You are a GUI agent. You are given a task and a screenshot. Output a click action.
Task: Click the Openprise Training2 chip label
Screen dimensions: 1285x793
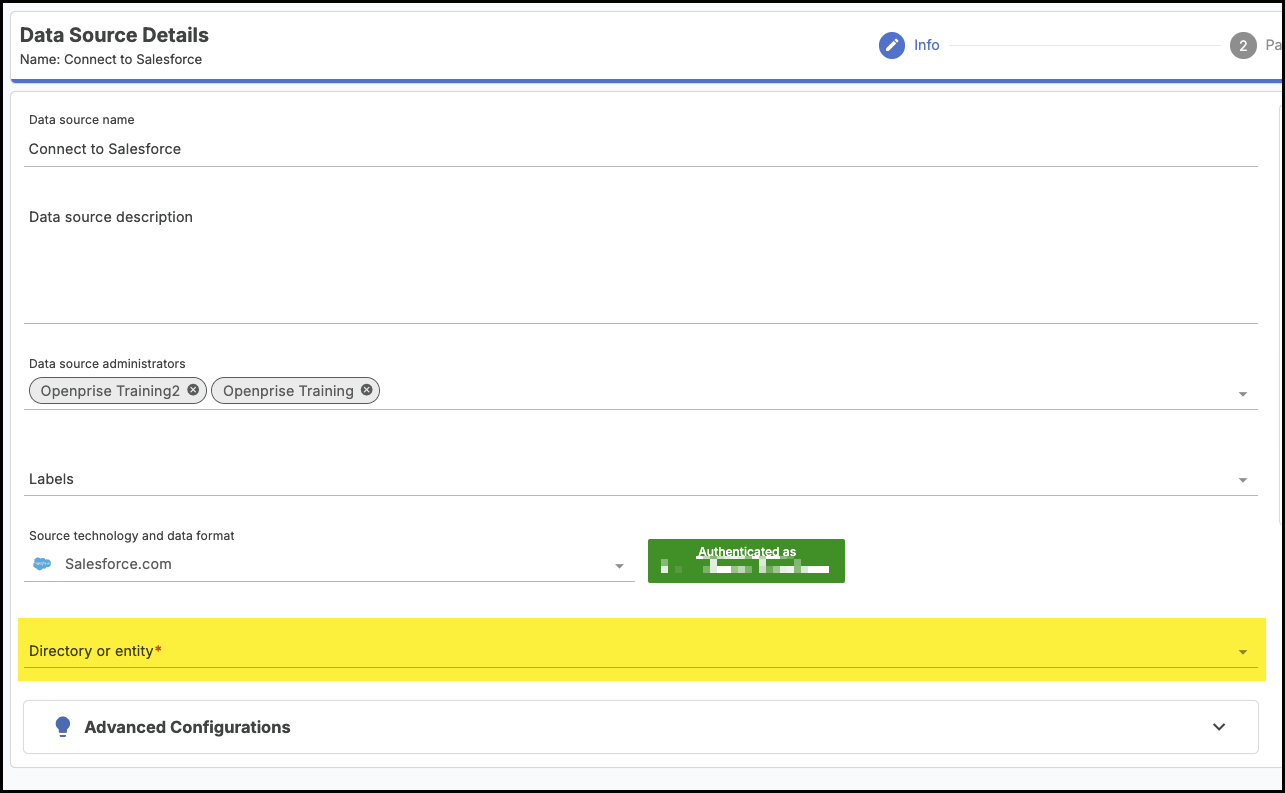110,391
